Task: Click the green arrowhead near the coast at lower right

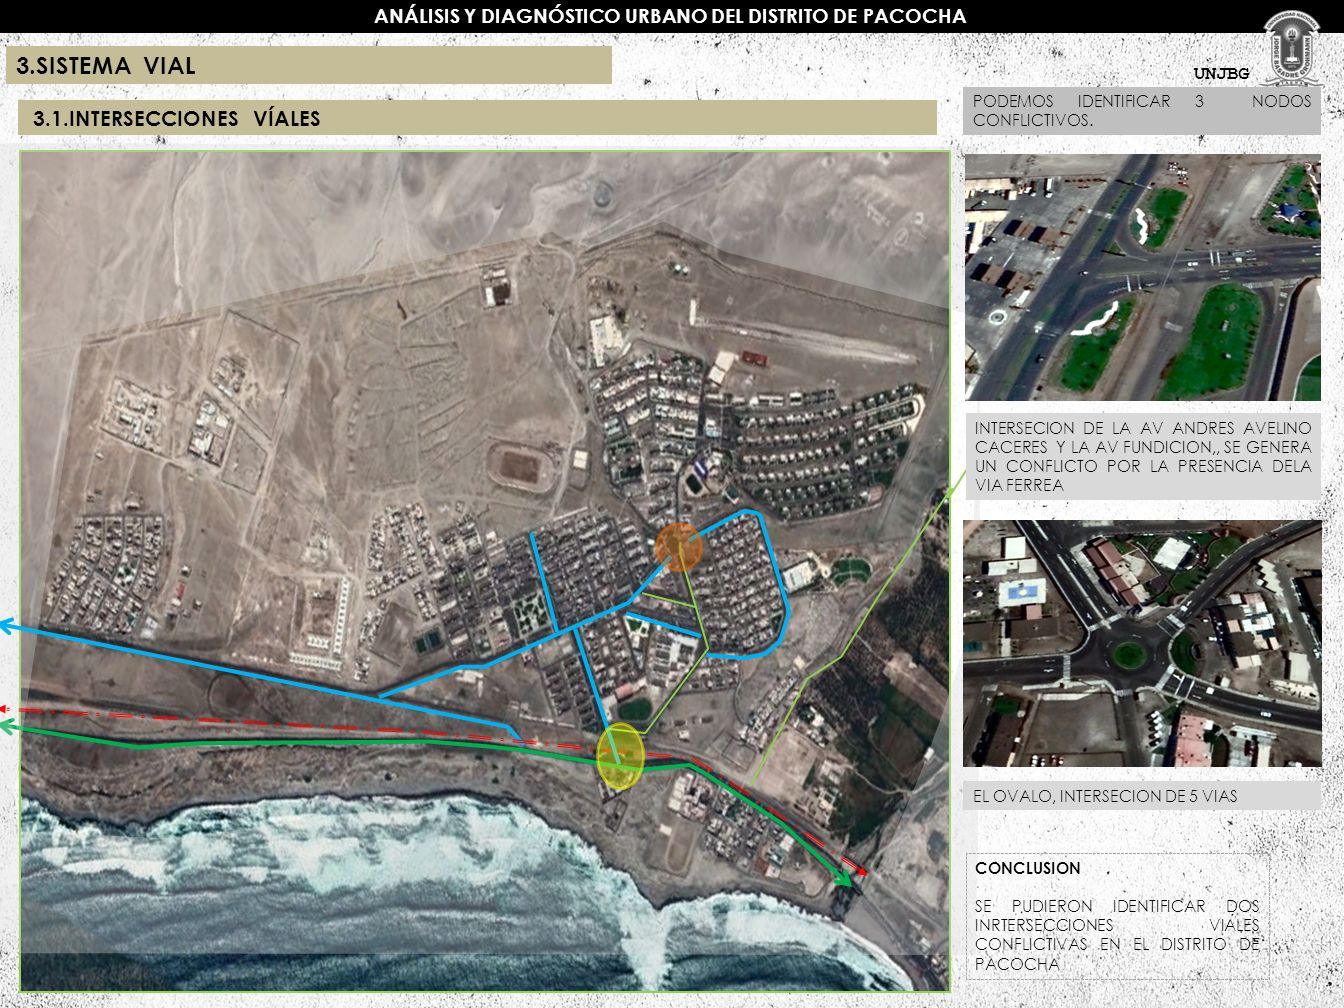Action: point(846,878)
